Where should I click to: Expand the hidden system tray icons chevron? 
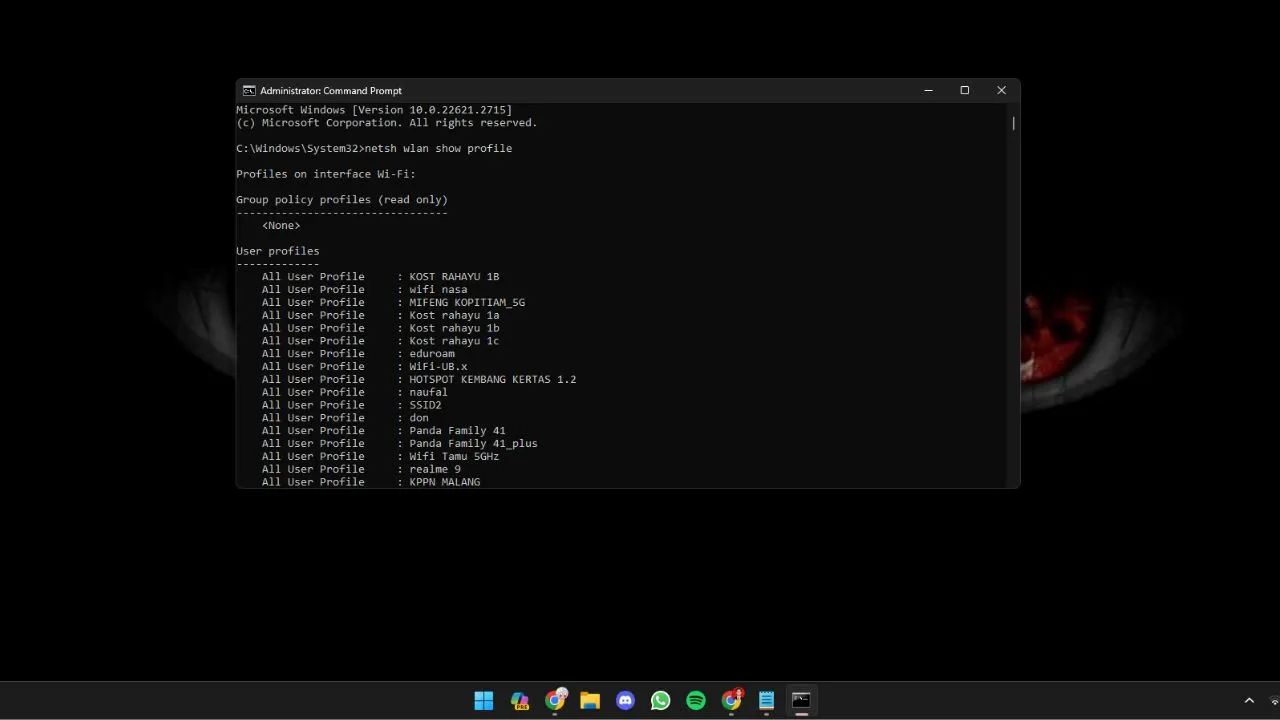tap(1249, 701)
